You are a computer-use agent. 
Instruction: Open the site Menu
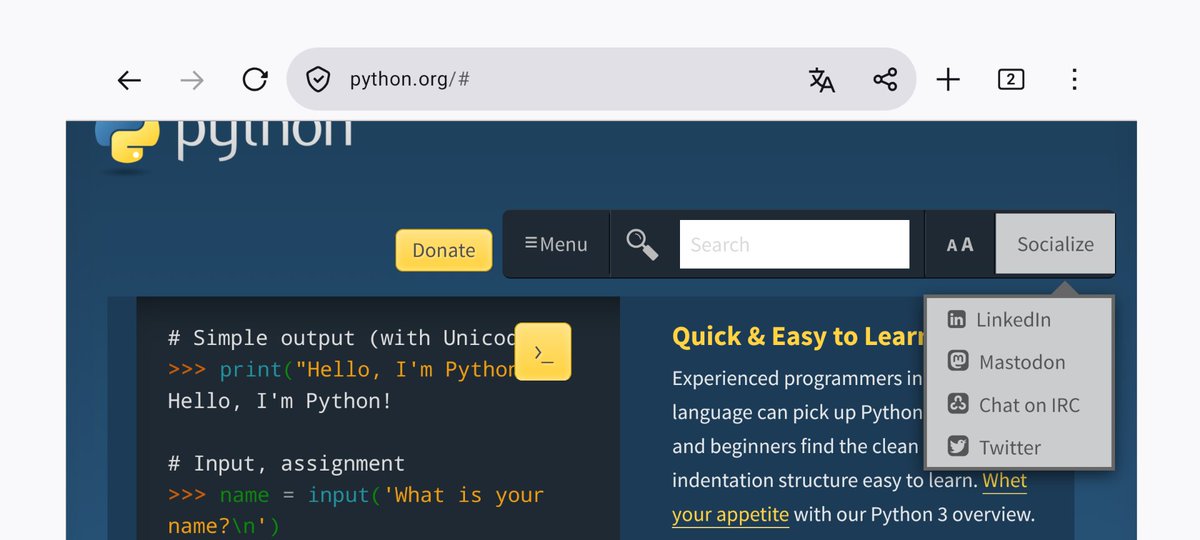556,244
